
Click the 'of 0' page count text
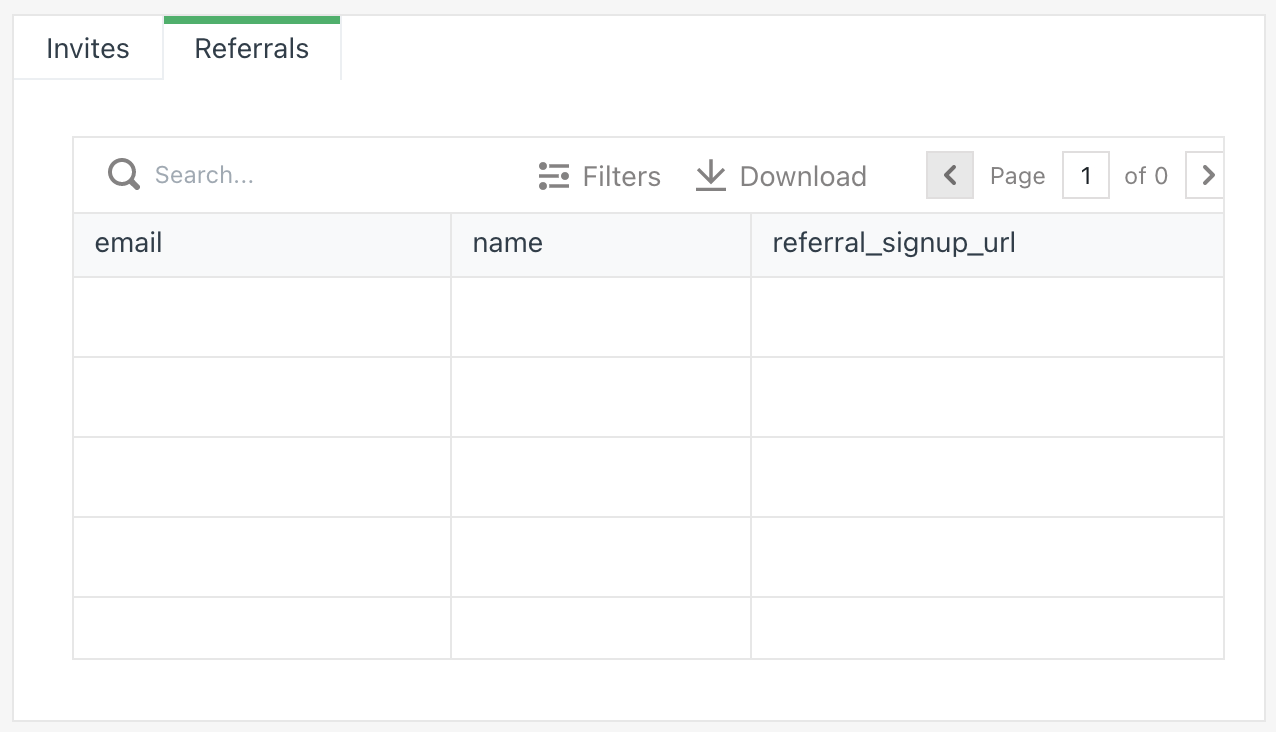point(1145,176)
